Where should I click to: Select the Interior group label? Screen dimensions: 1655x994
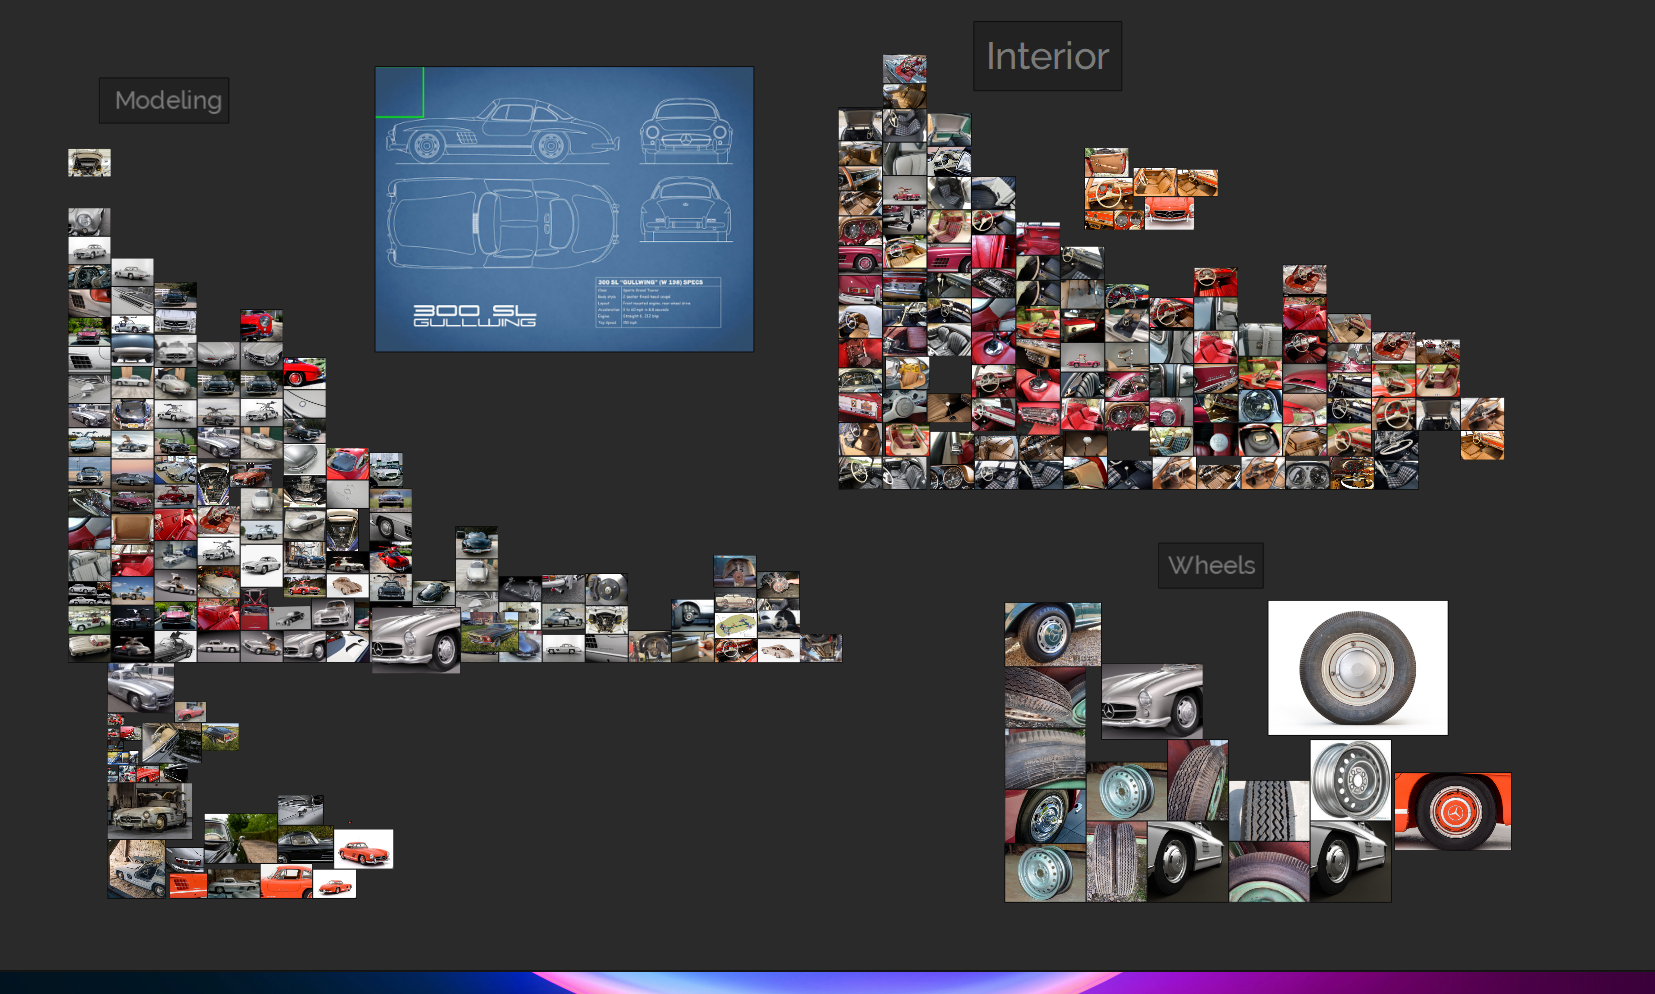coord(1047,56)
